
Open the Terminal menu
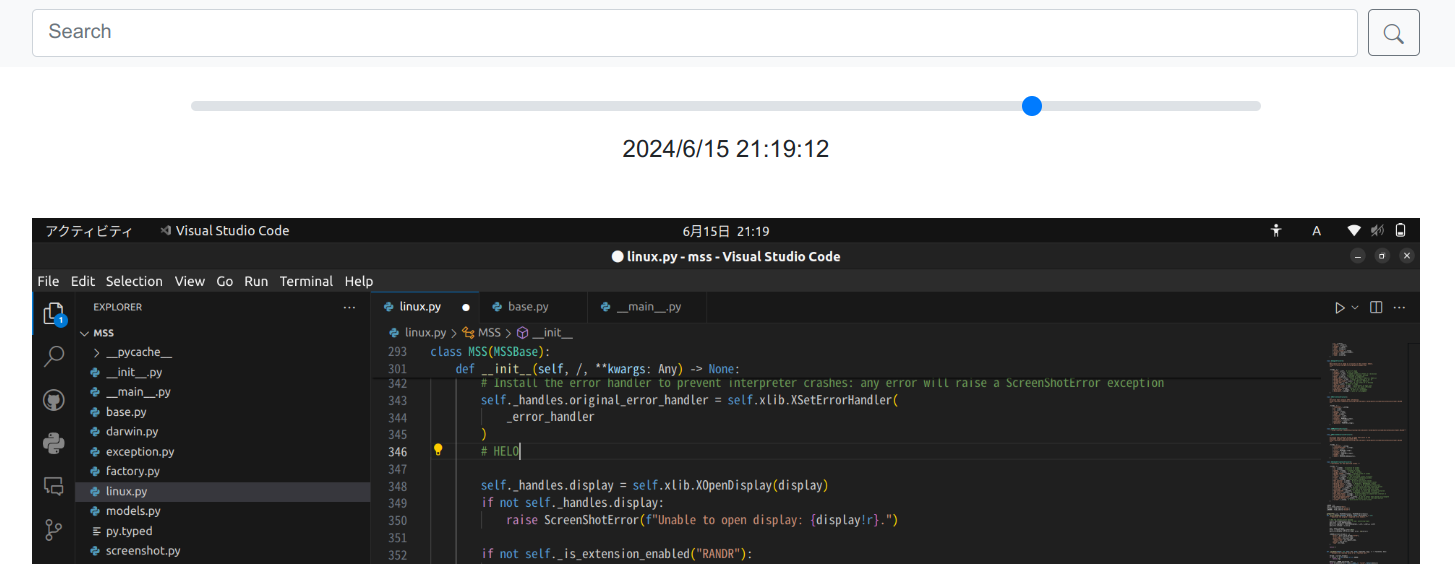(x=306, y=281)
